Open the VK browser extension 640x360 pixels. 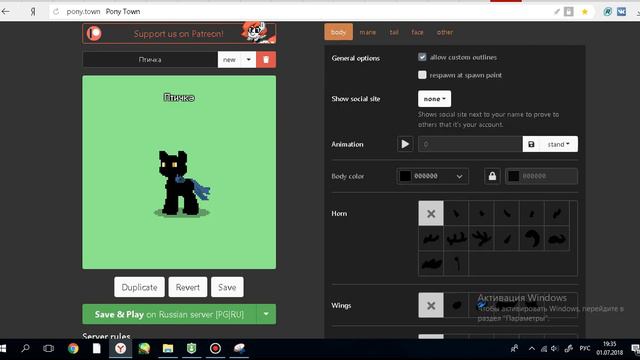(621, 12)
